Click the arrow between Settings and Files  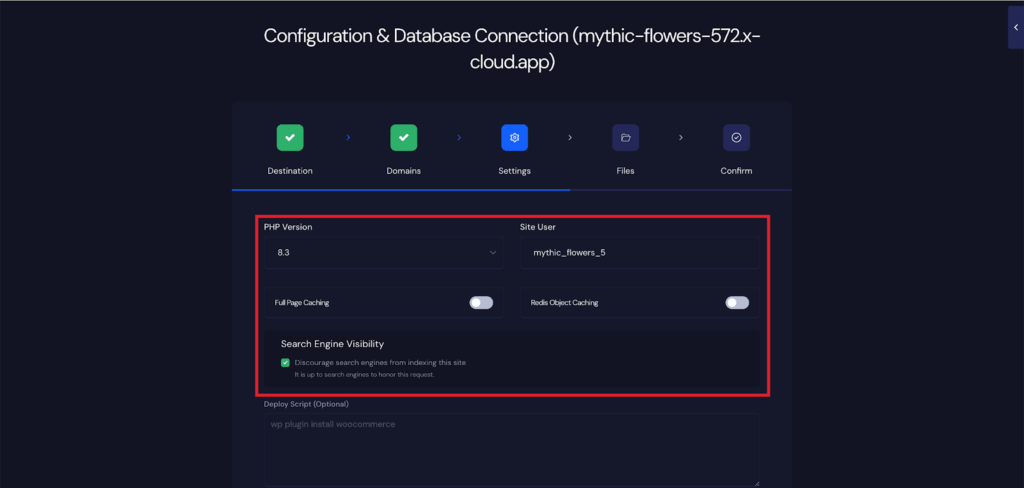click(x=570, y=137)
